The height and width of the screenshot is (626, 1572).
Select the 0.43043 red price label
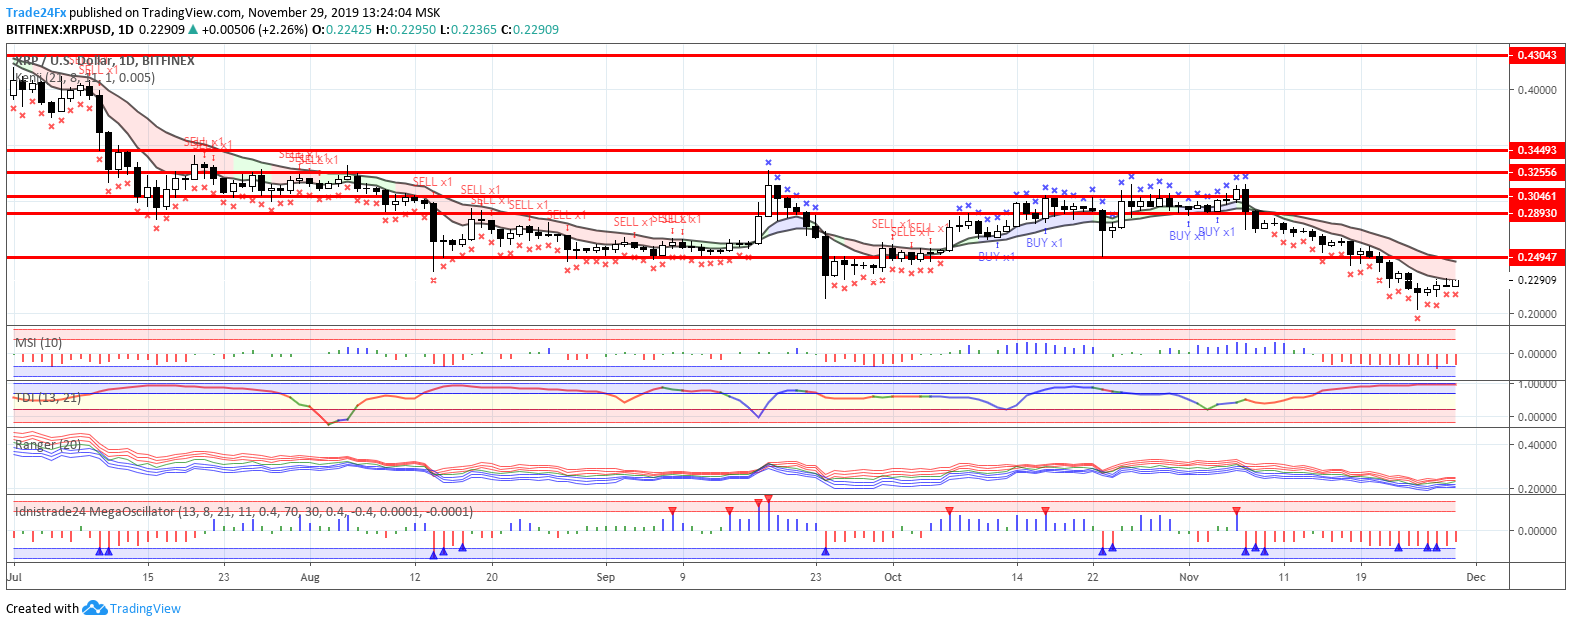1537,55
